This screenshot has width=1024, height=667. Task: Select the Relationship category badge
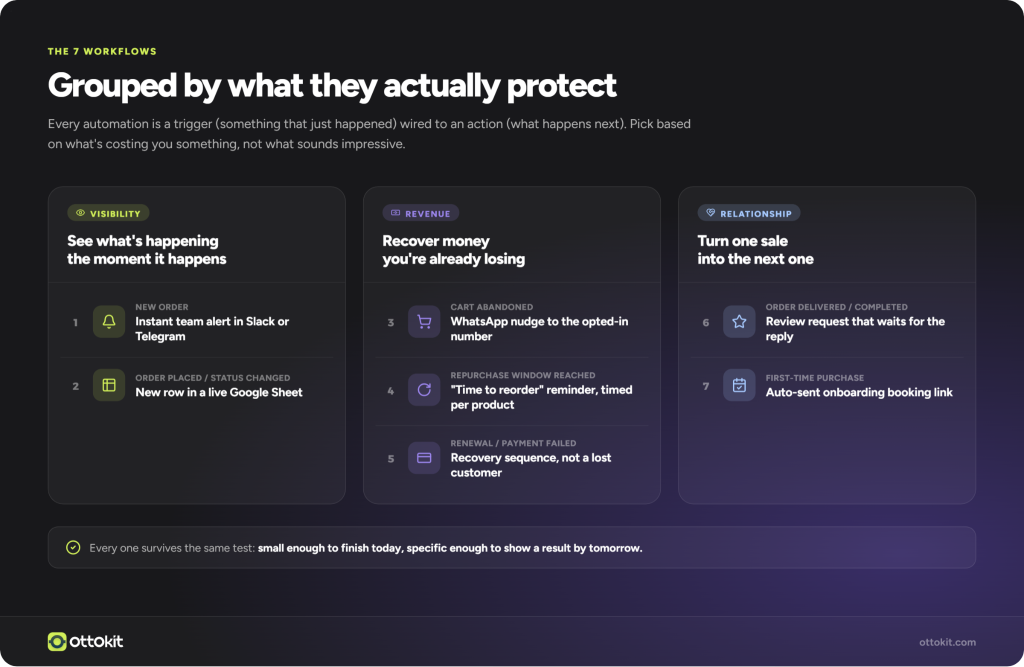748,213
